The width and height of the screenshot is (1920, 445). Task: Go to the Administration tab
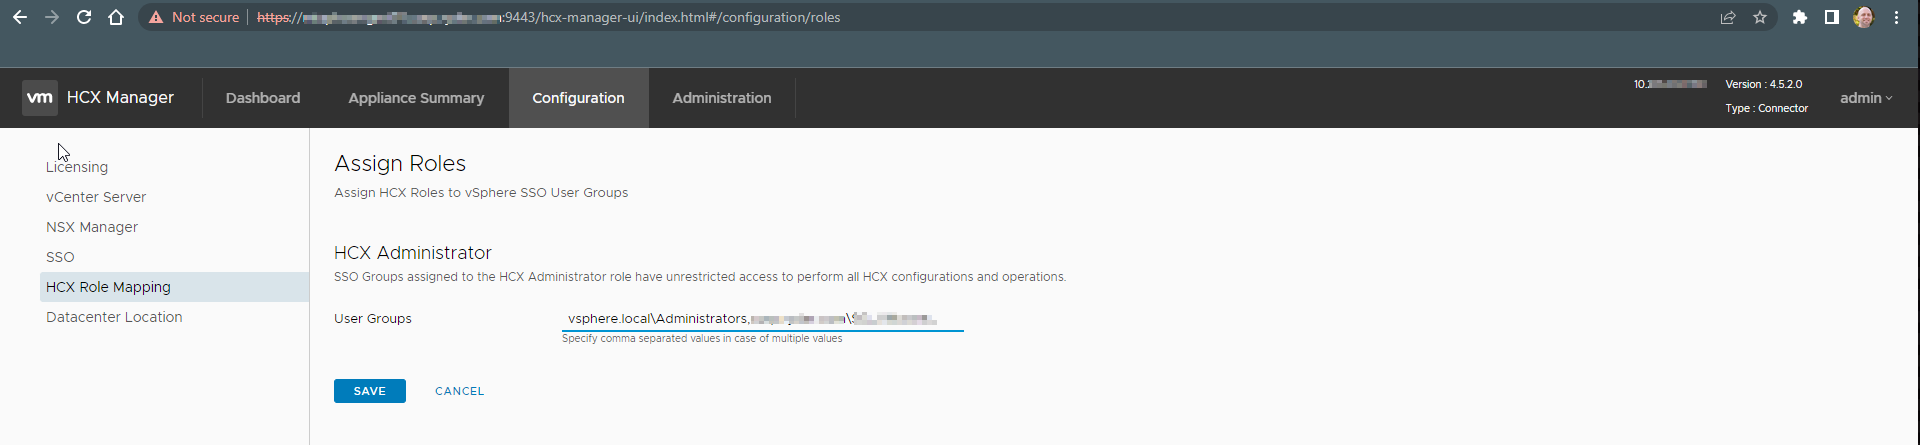[x=722, y=98]
